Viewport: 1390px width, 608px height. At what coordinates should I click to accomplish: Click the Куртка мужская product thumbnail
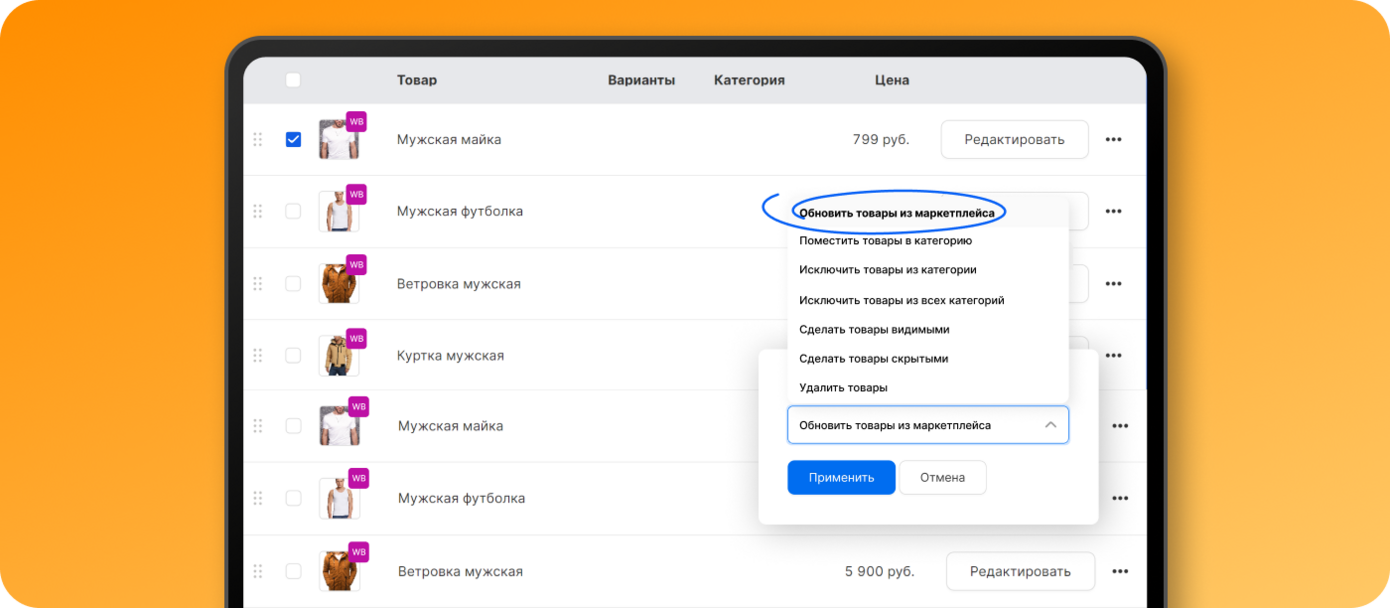pos(338,357)
